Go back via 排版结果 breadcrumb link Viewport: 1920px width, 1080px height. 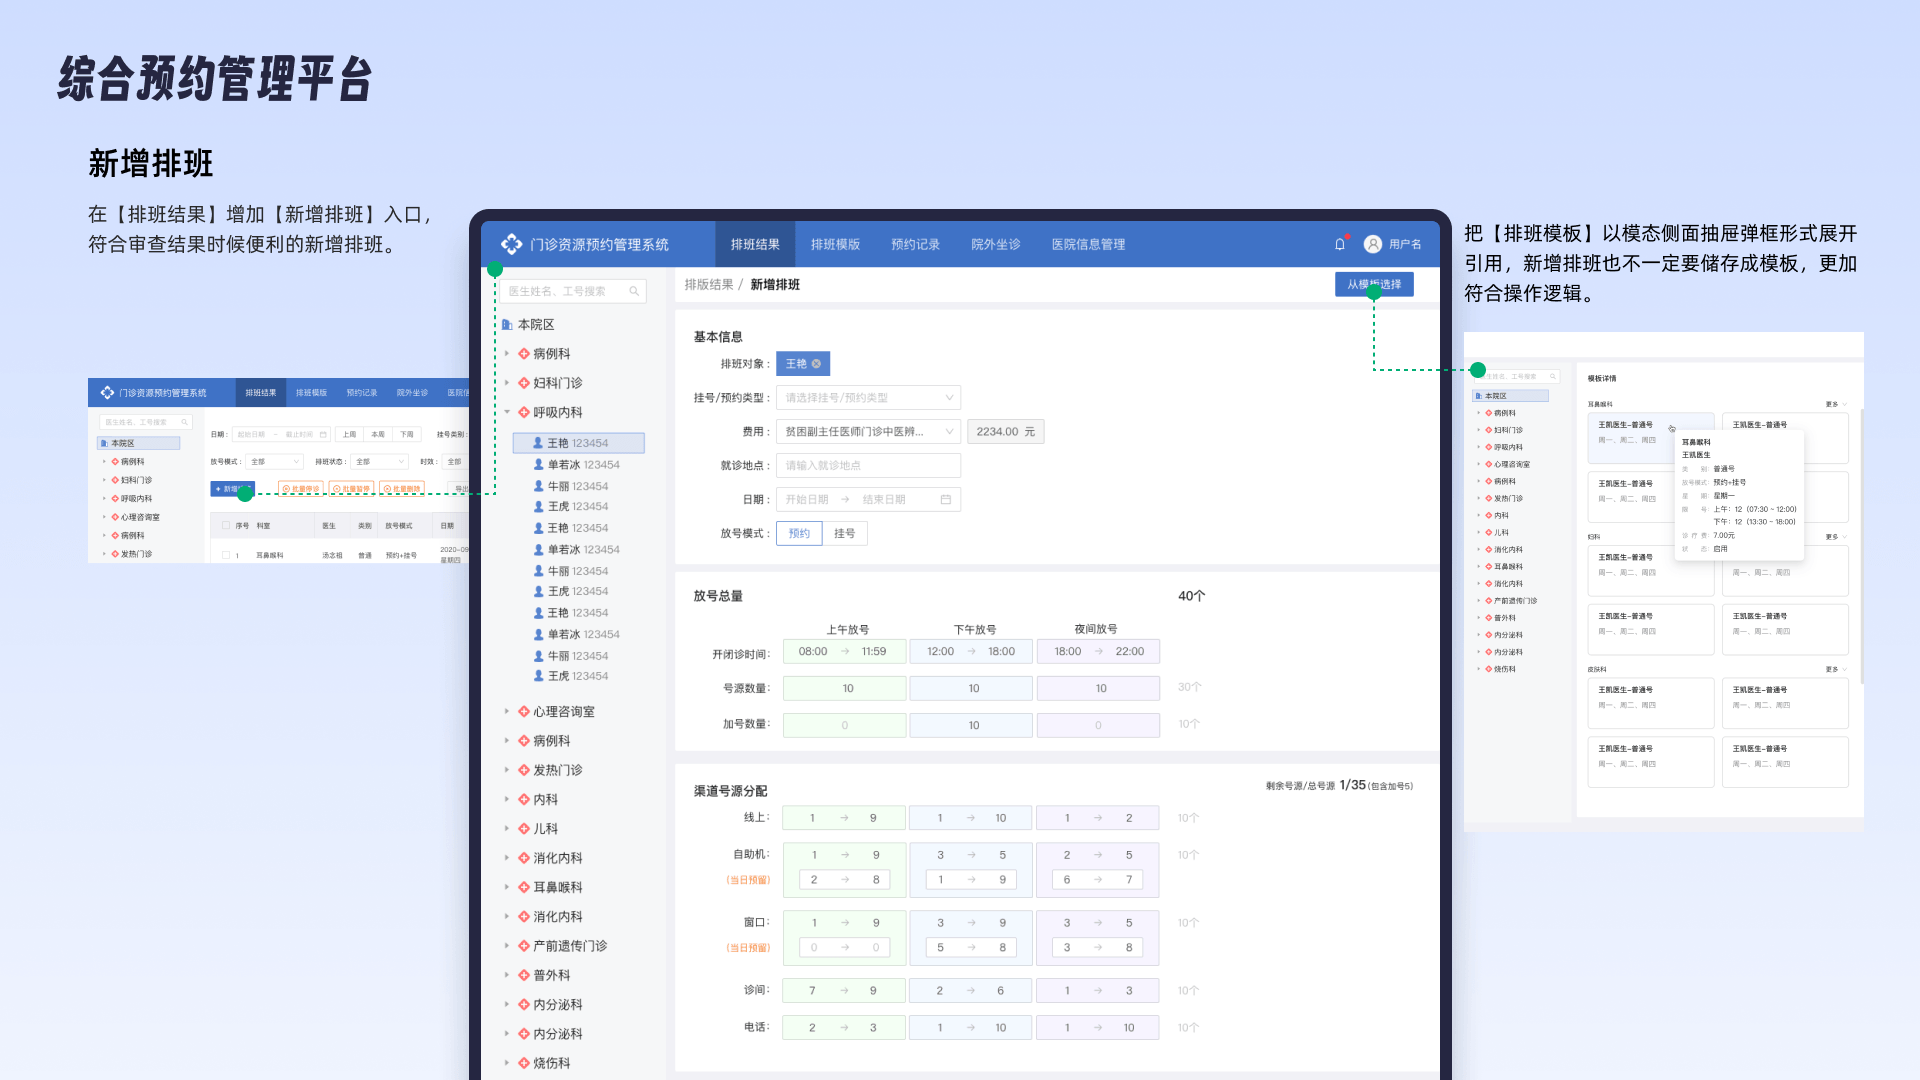709,285
